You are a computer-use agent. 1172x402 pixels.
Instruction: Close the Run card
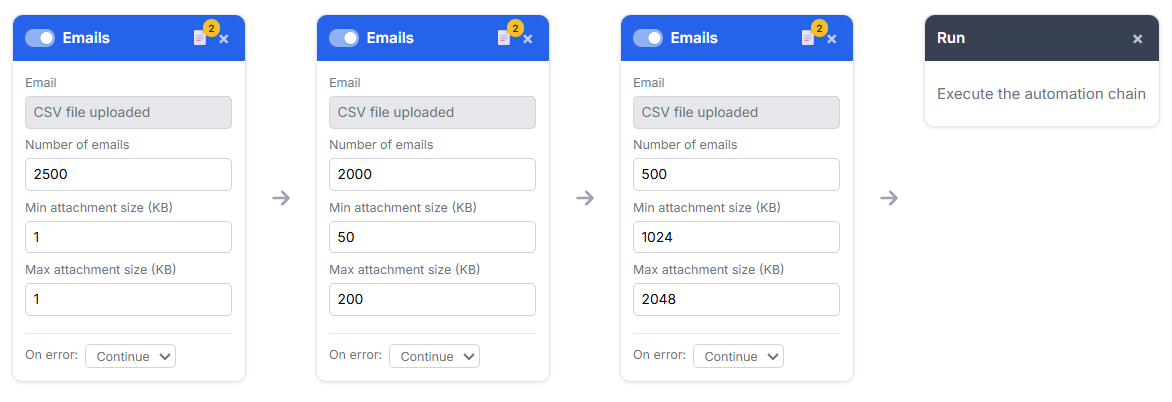tap(1137, 39)
